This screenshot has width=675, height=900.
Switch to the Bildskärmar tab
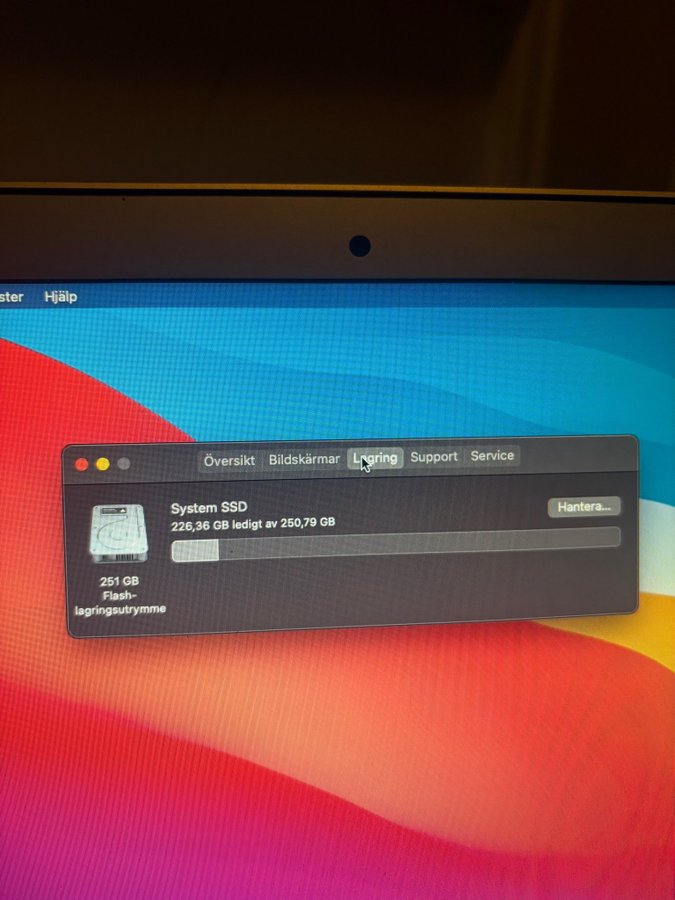[304, 459]
